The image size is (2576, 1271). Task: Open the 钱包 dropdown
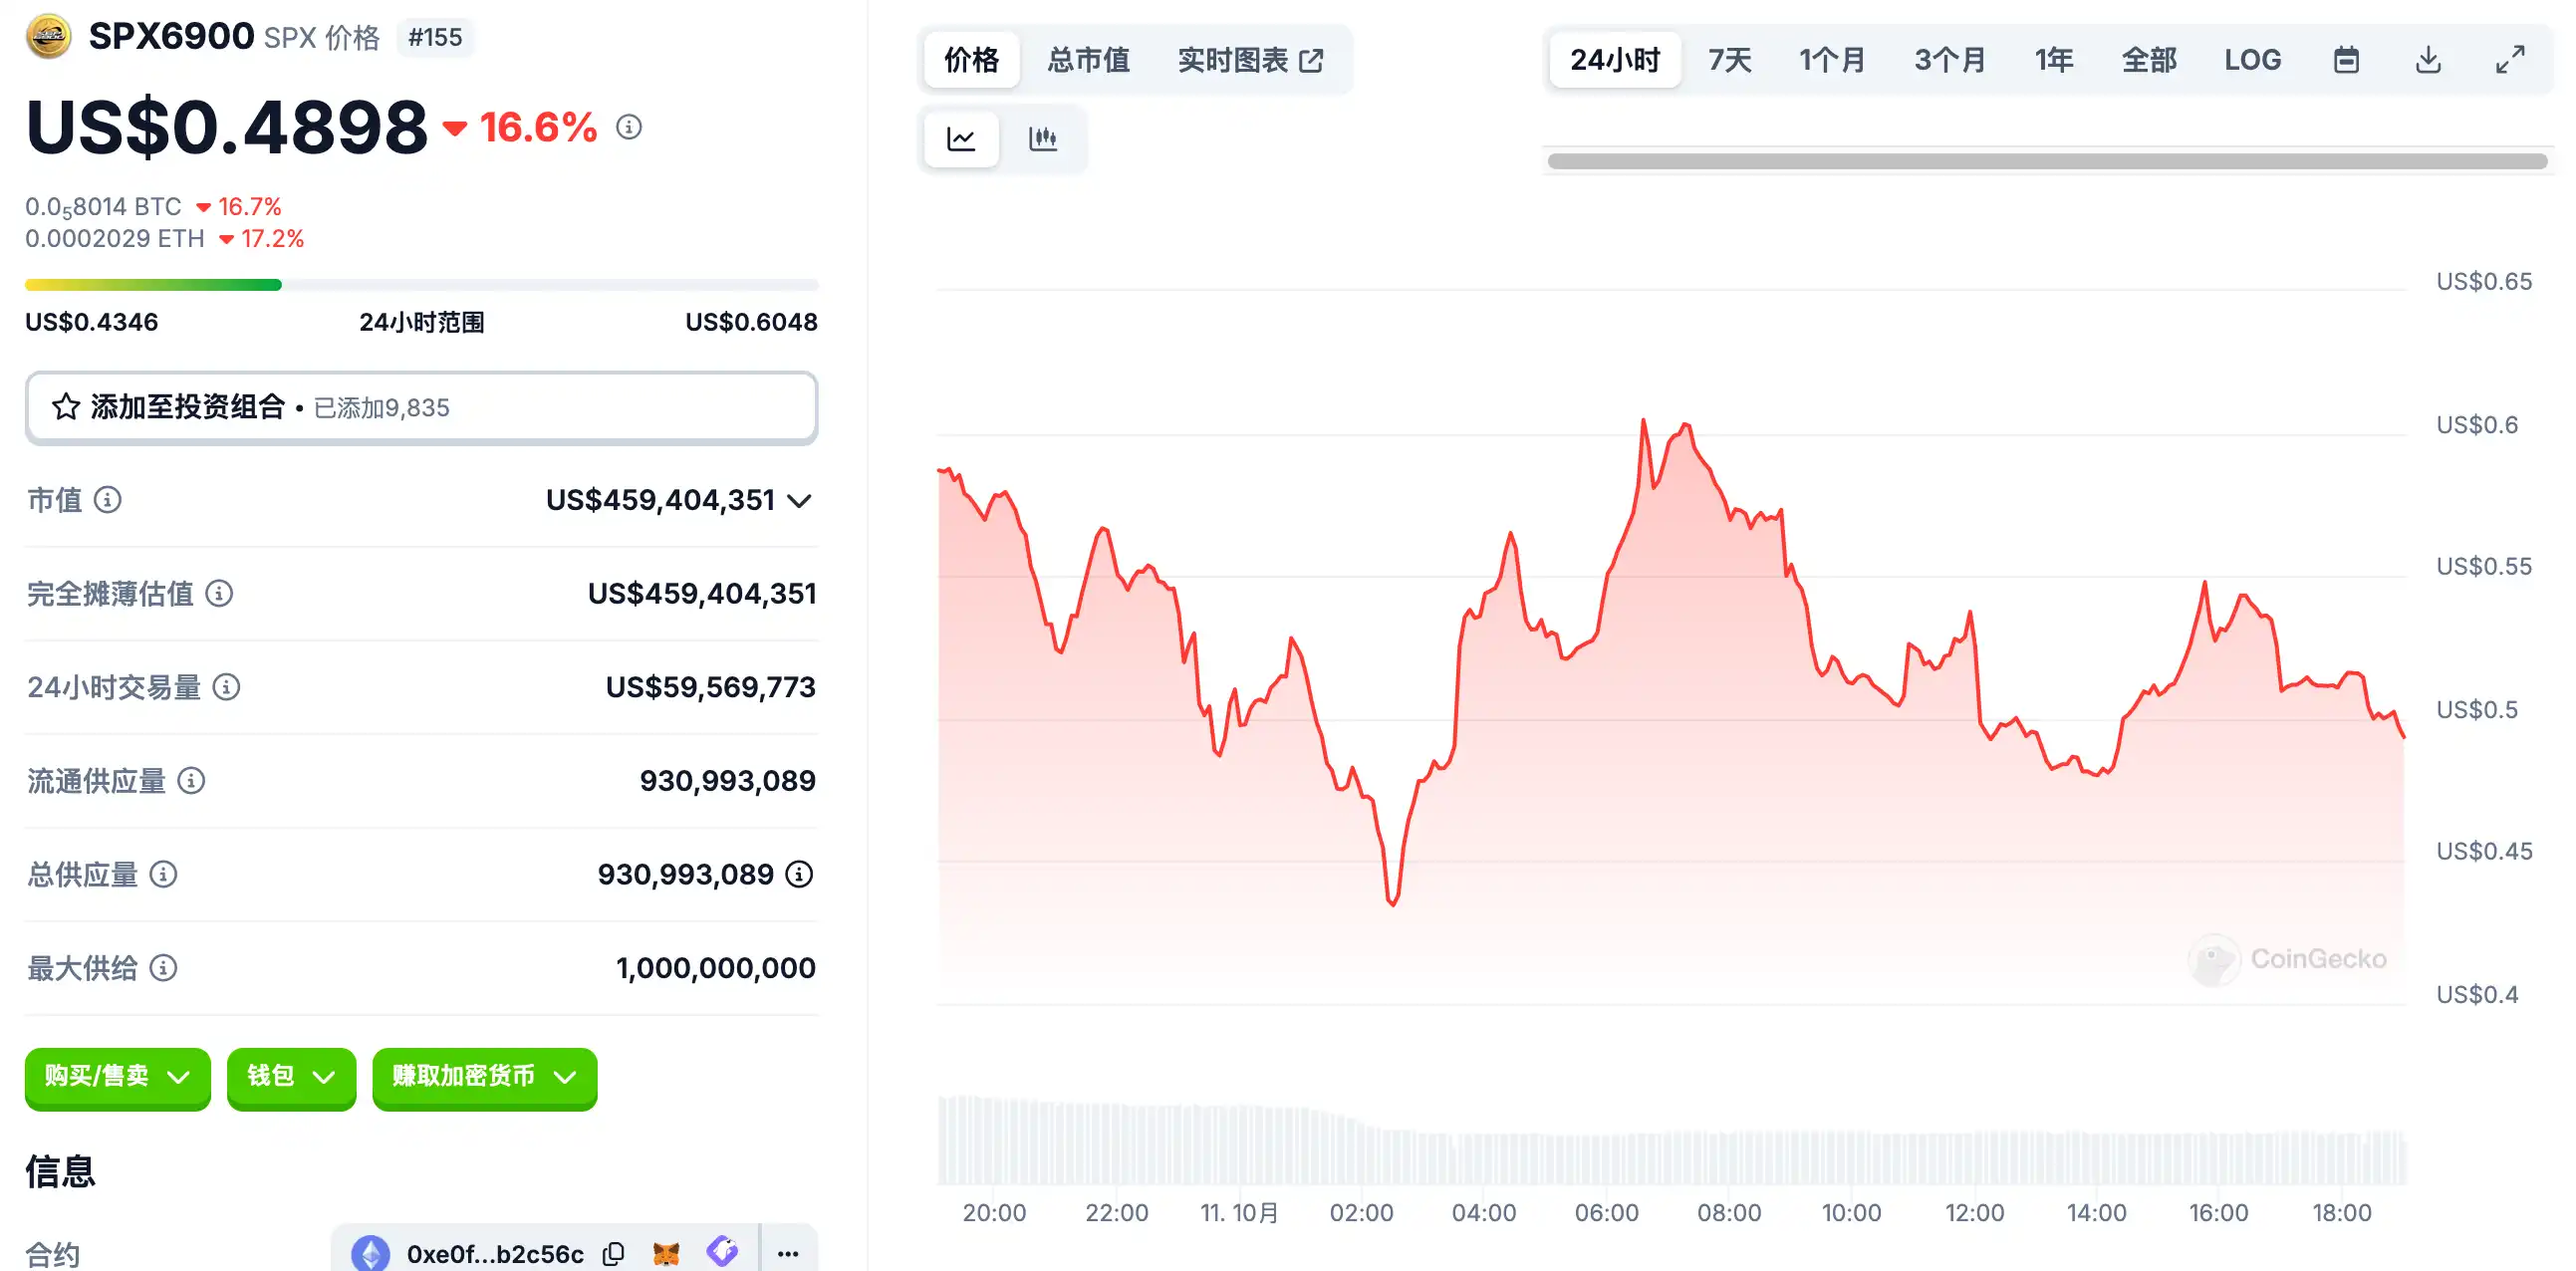click(x=290, y=1076)
